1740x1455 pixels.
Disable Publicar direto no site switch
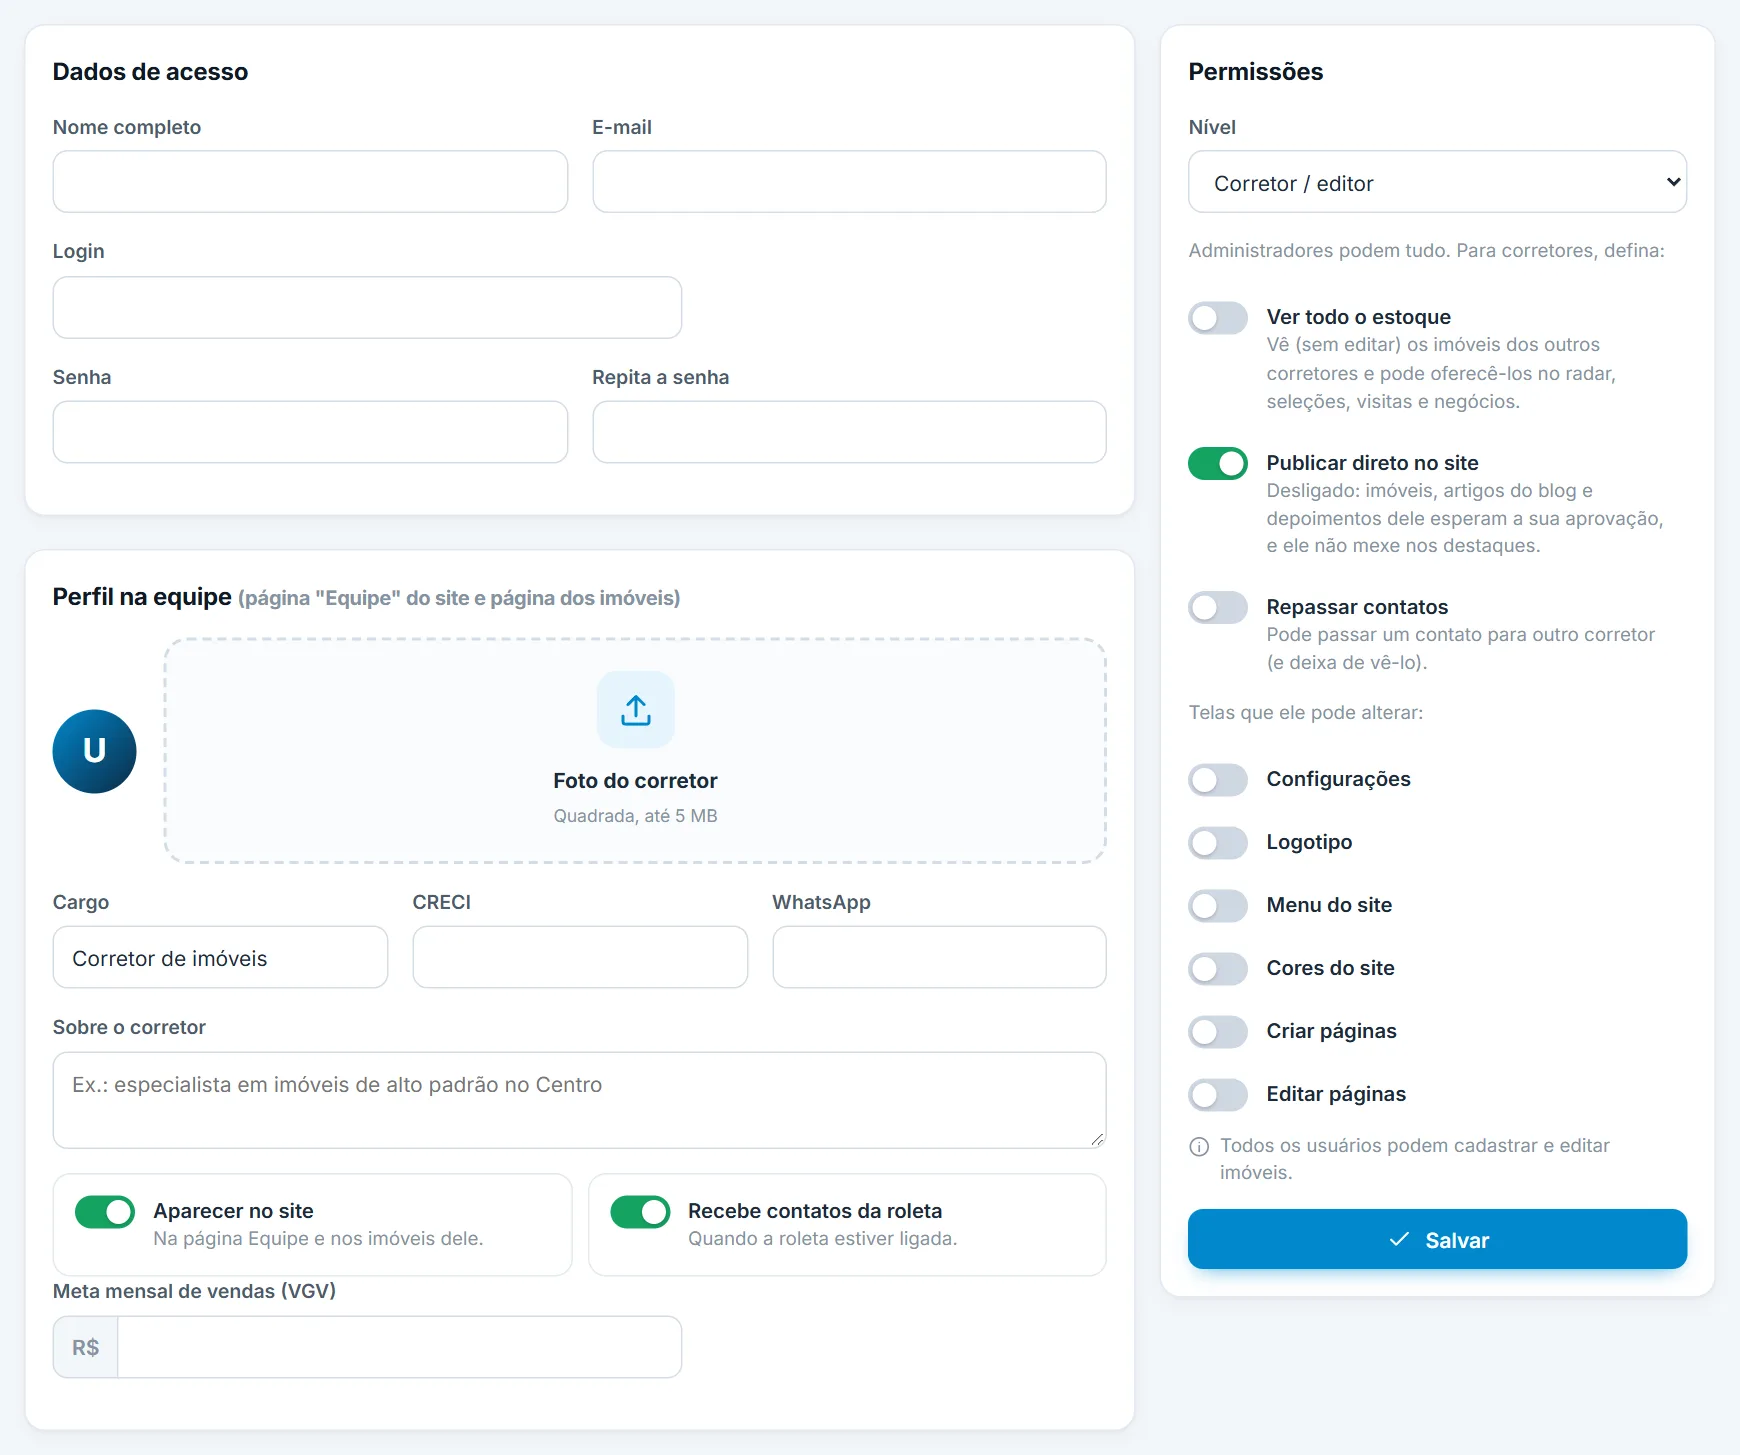[1218, 464]
